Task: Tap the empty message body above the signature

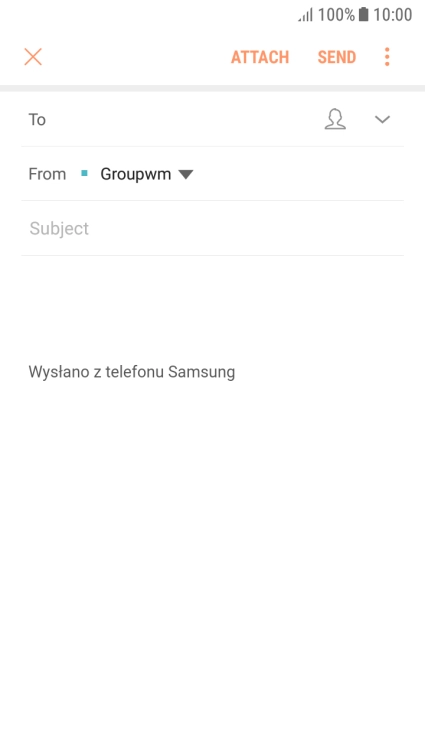Action: (x=212, y=309)
